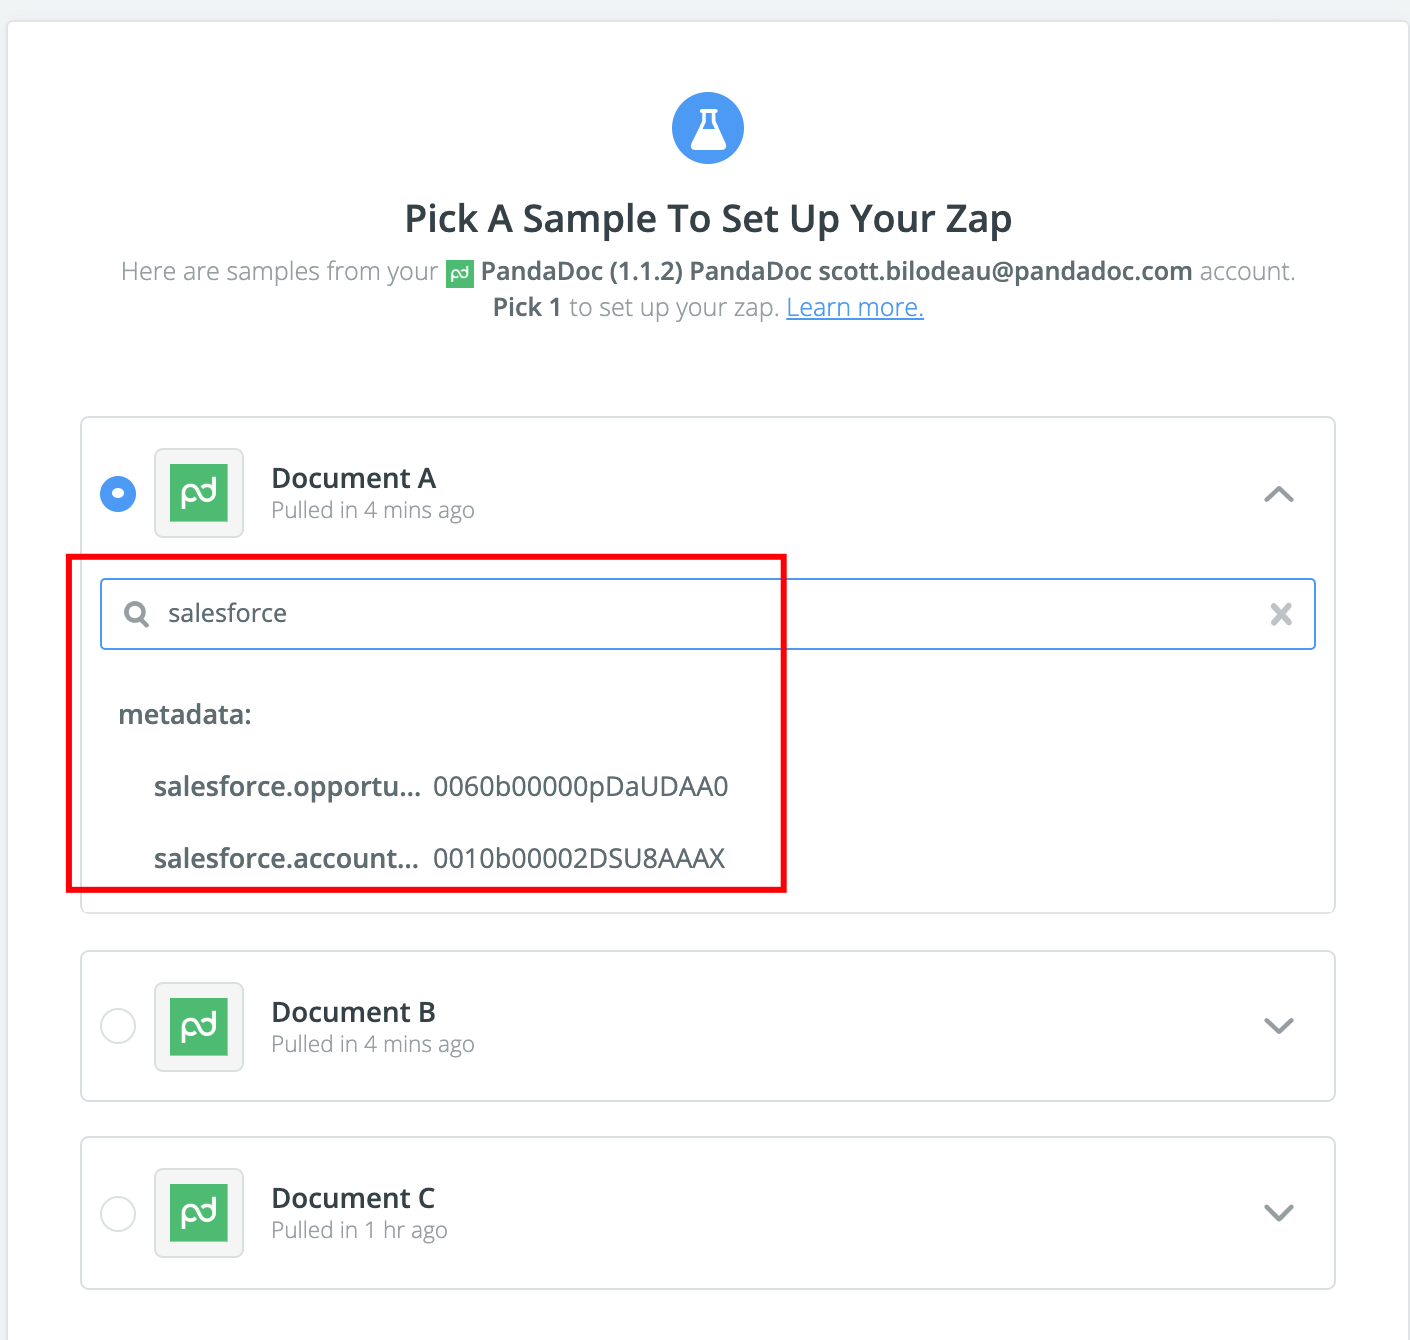The height and width of the screenshot is (1340, 1410).
Task: Click into the salesforce search field
Action: coord(708,614)
